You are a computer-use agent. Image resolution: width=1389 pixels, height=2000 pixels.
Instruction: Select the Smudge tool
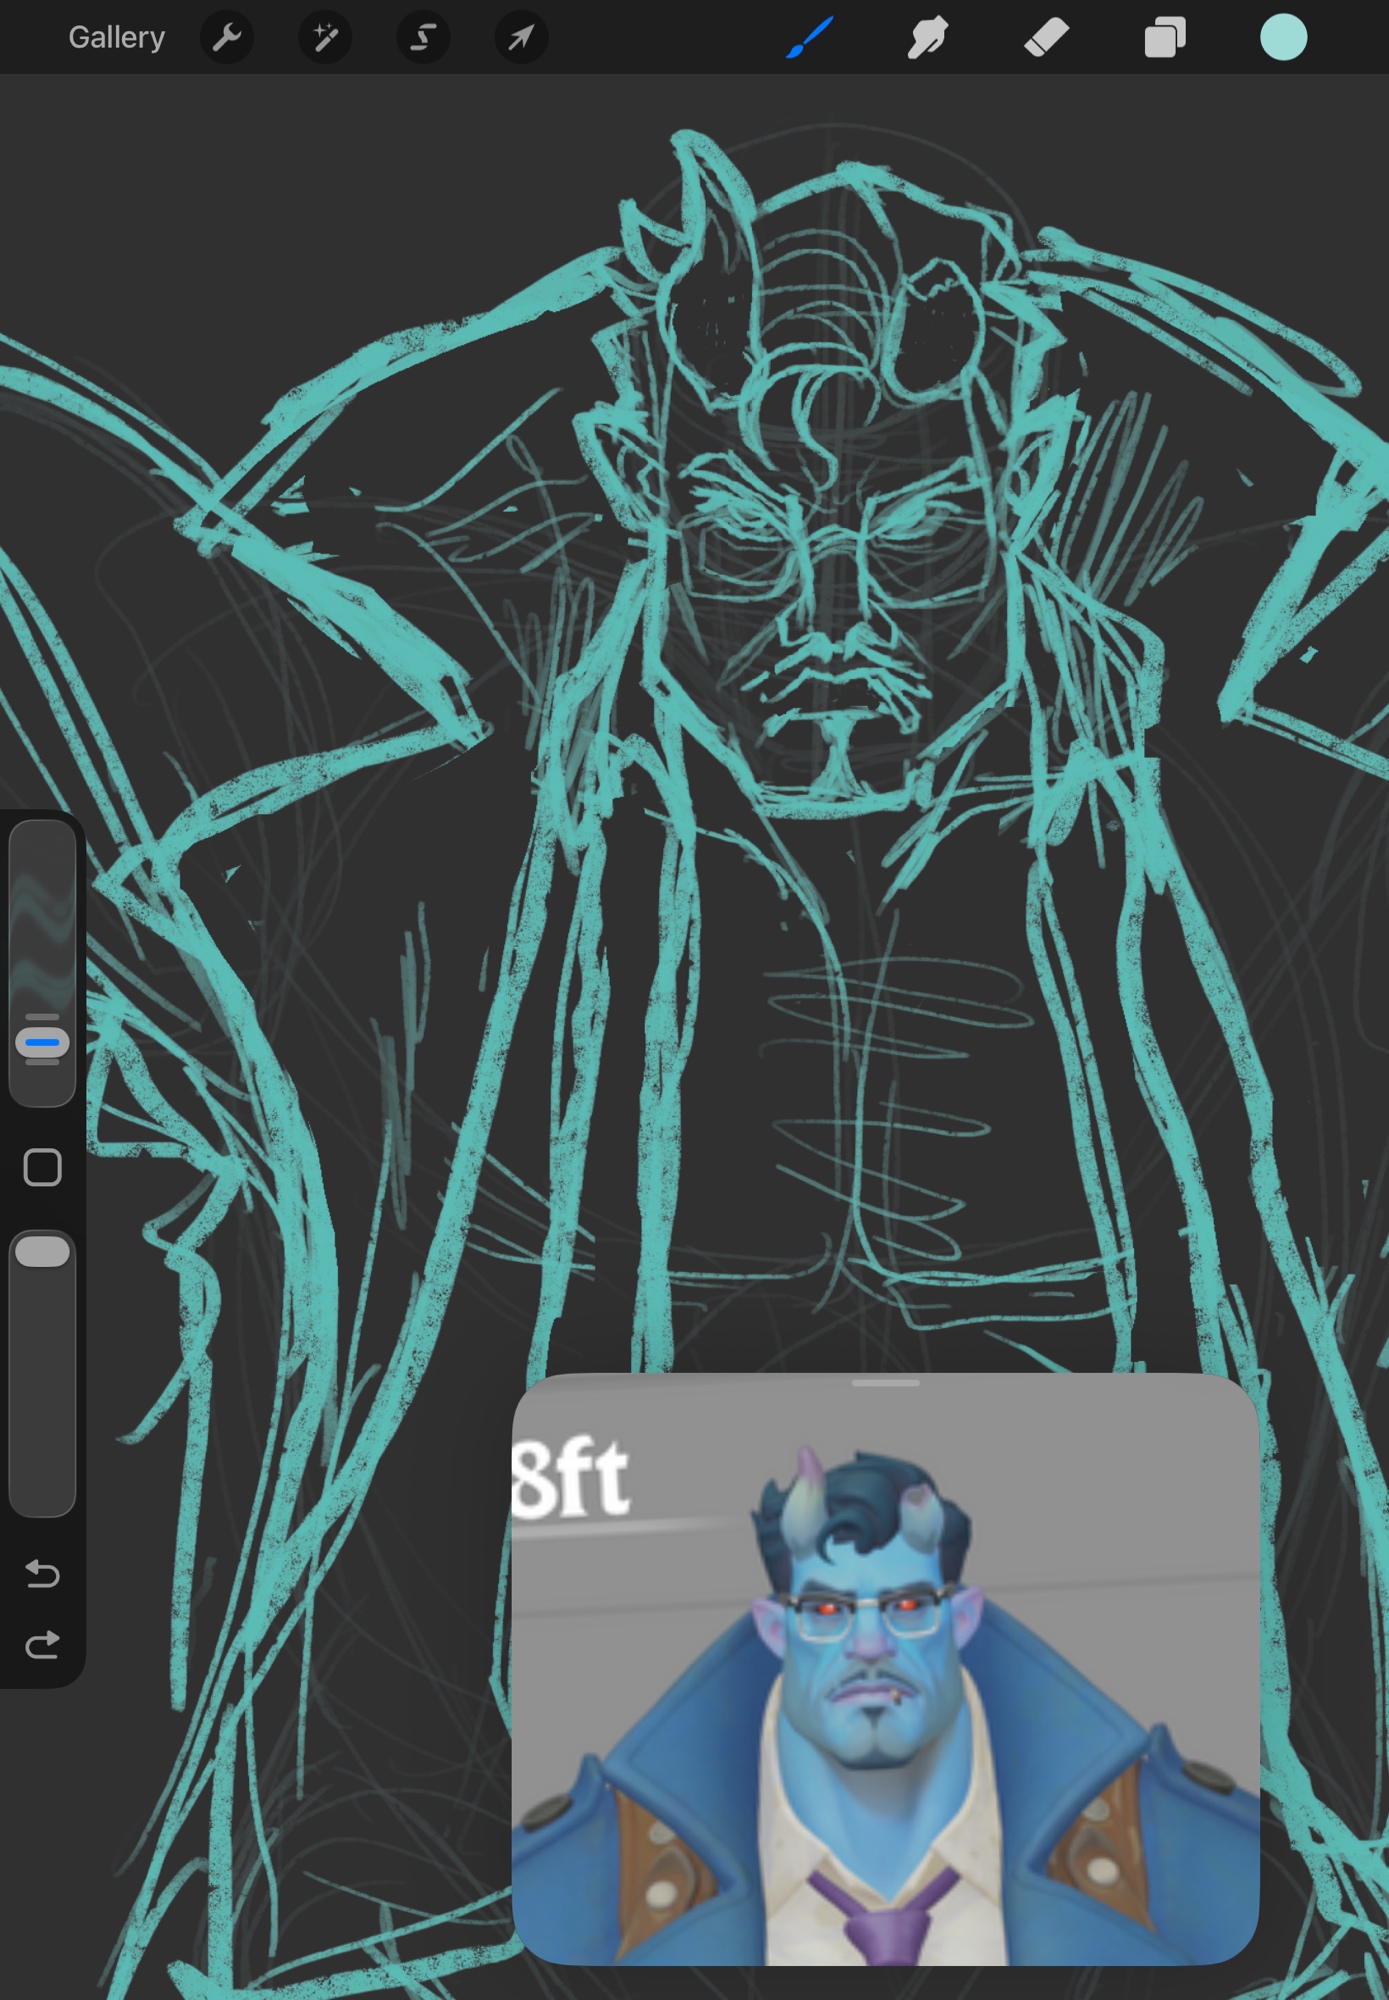927,38
